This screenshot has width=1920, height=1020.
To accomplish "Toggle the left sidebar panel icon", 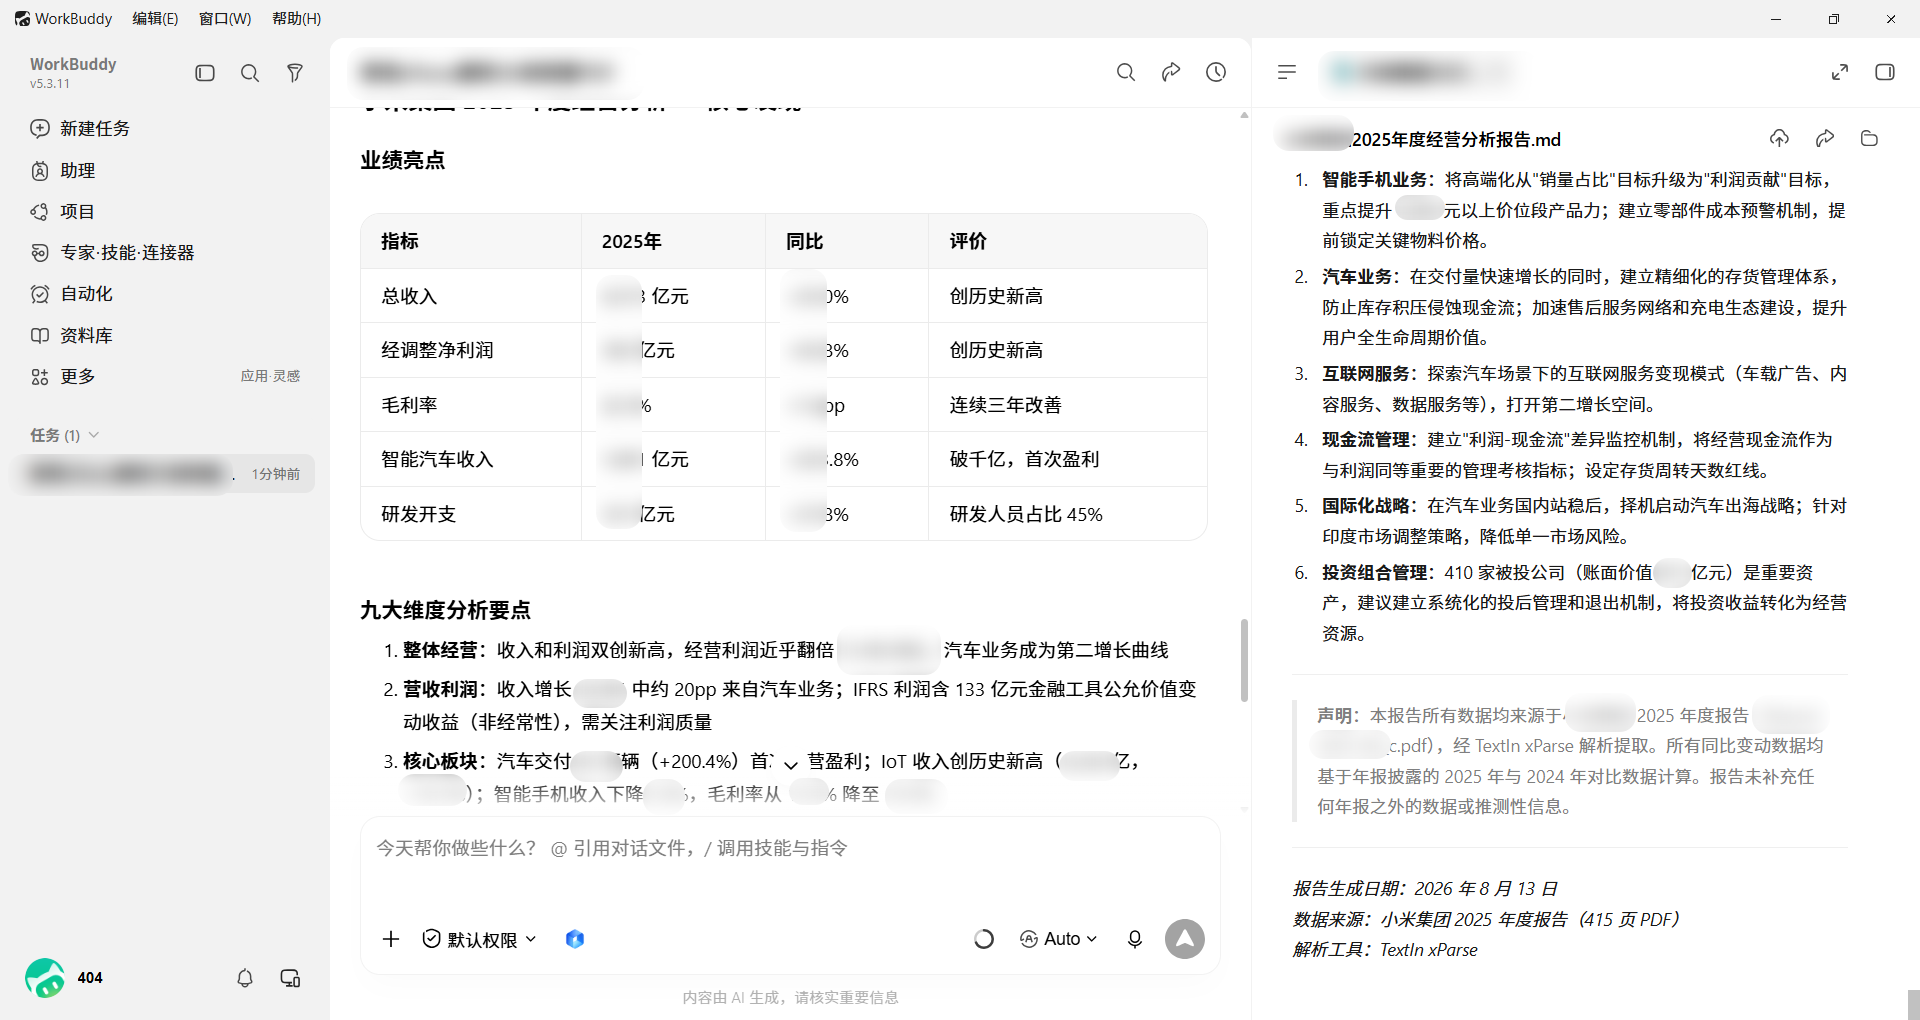I will (205, 73).
